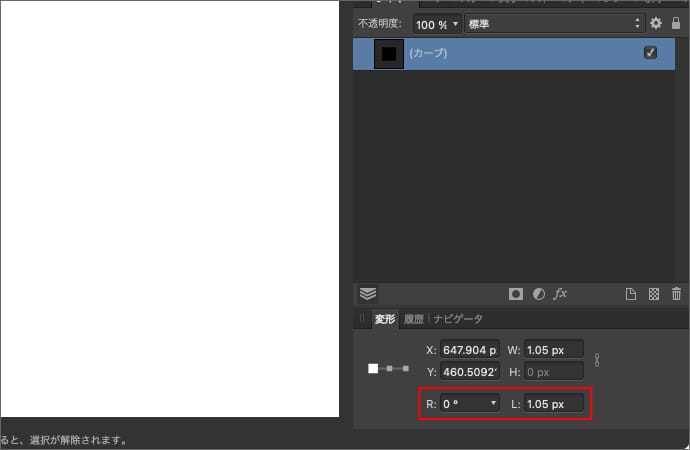690x450 pixels.
Task: Switch to the ナビゲータ tab
Action: pos(458,319)
